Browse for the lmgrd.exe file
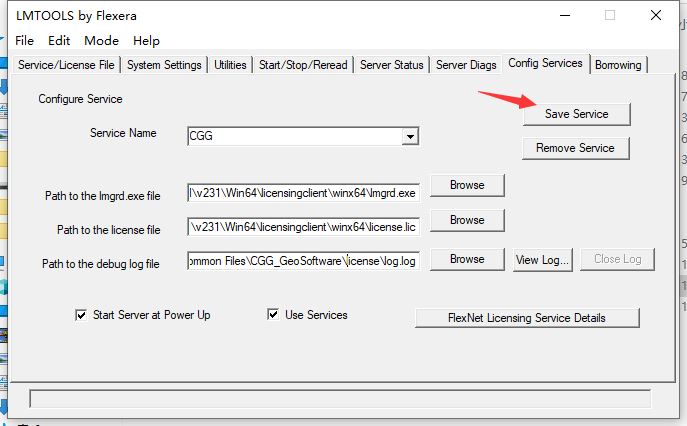This screenshot has height=426, width=687. [x=467, y=185]
